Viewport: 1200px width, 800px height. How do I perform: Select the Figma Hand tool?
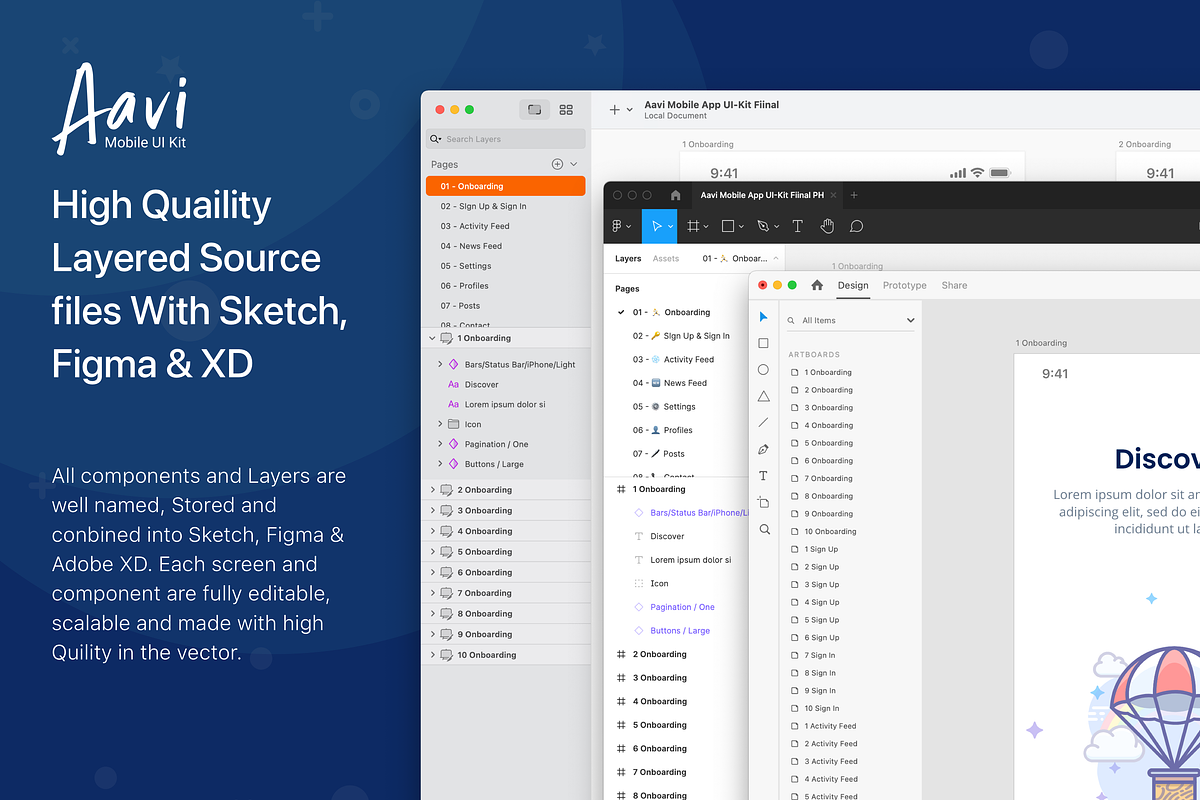tap(827, 226)
